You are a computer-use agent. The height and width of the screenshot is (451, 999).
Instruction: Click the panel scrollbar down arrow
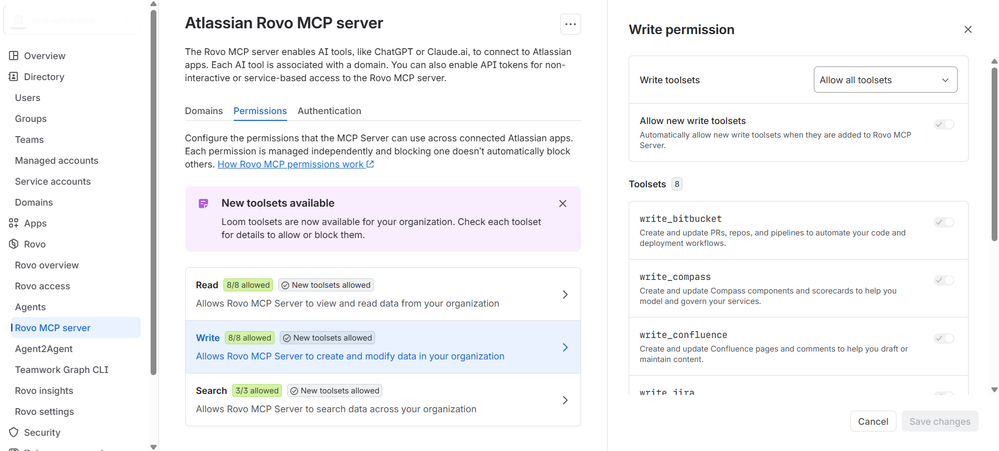[995, 389]
